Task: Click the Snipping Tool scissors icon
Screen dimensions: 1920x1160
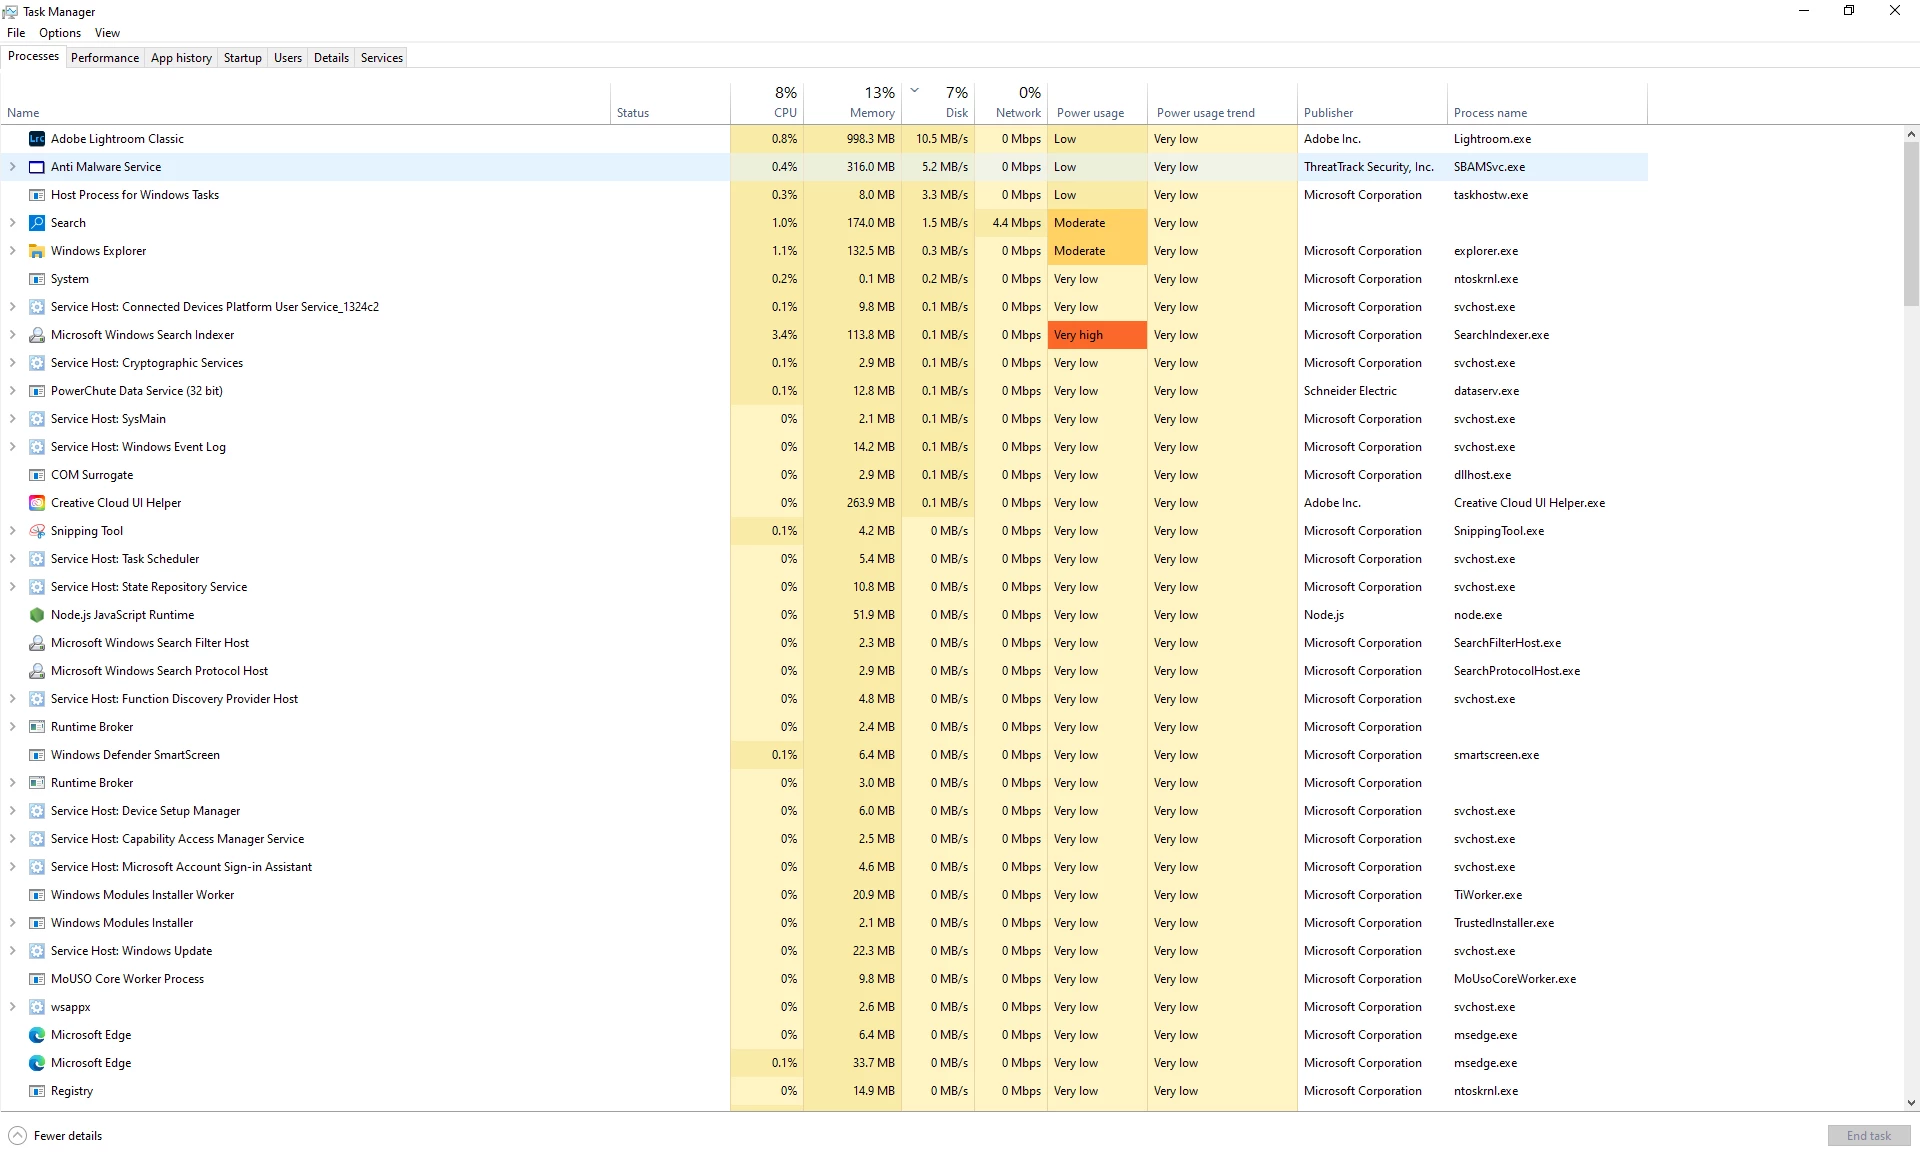Action: pos(37,531)
